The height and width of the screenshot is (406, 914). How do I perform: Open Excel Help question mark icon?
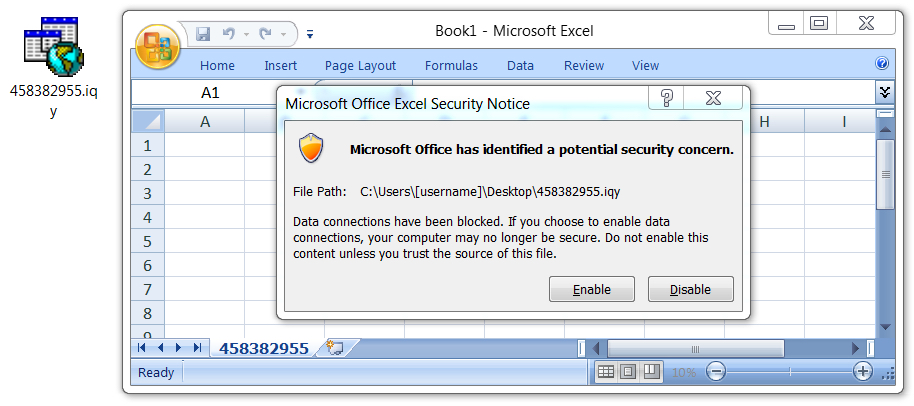[x=882, y=63]
